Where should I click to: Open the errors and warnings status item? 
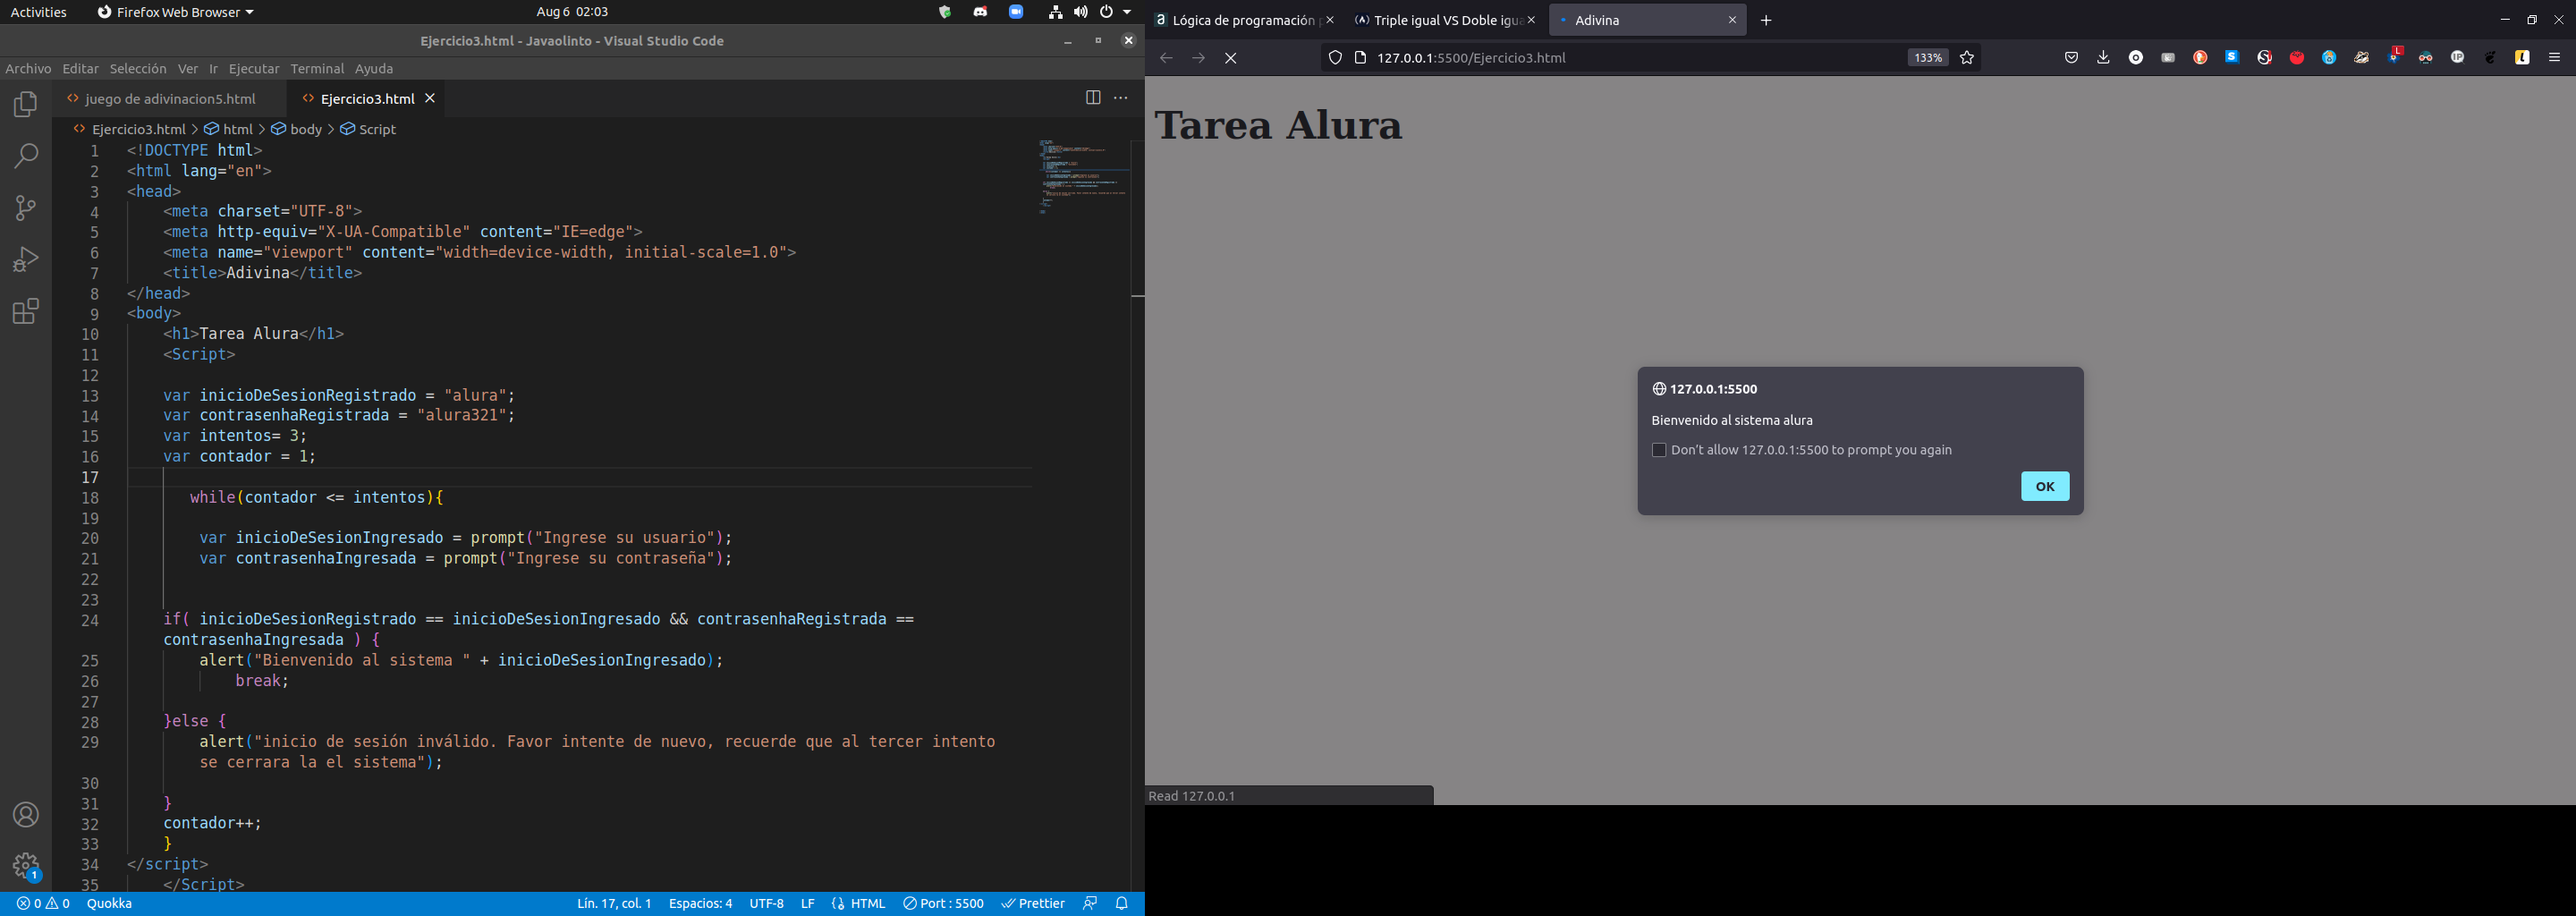[x=43, y=904]
